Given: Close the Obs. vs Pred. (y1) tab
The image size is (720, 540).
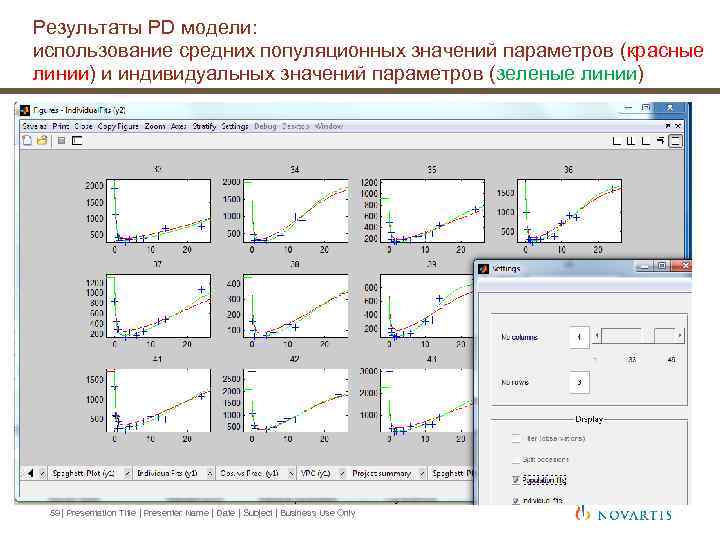Looking at the screenshot, I should pos(291,473).
